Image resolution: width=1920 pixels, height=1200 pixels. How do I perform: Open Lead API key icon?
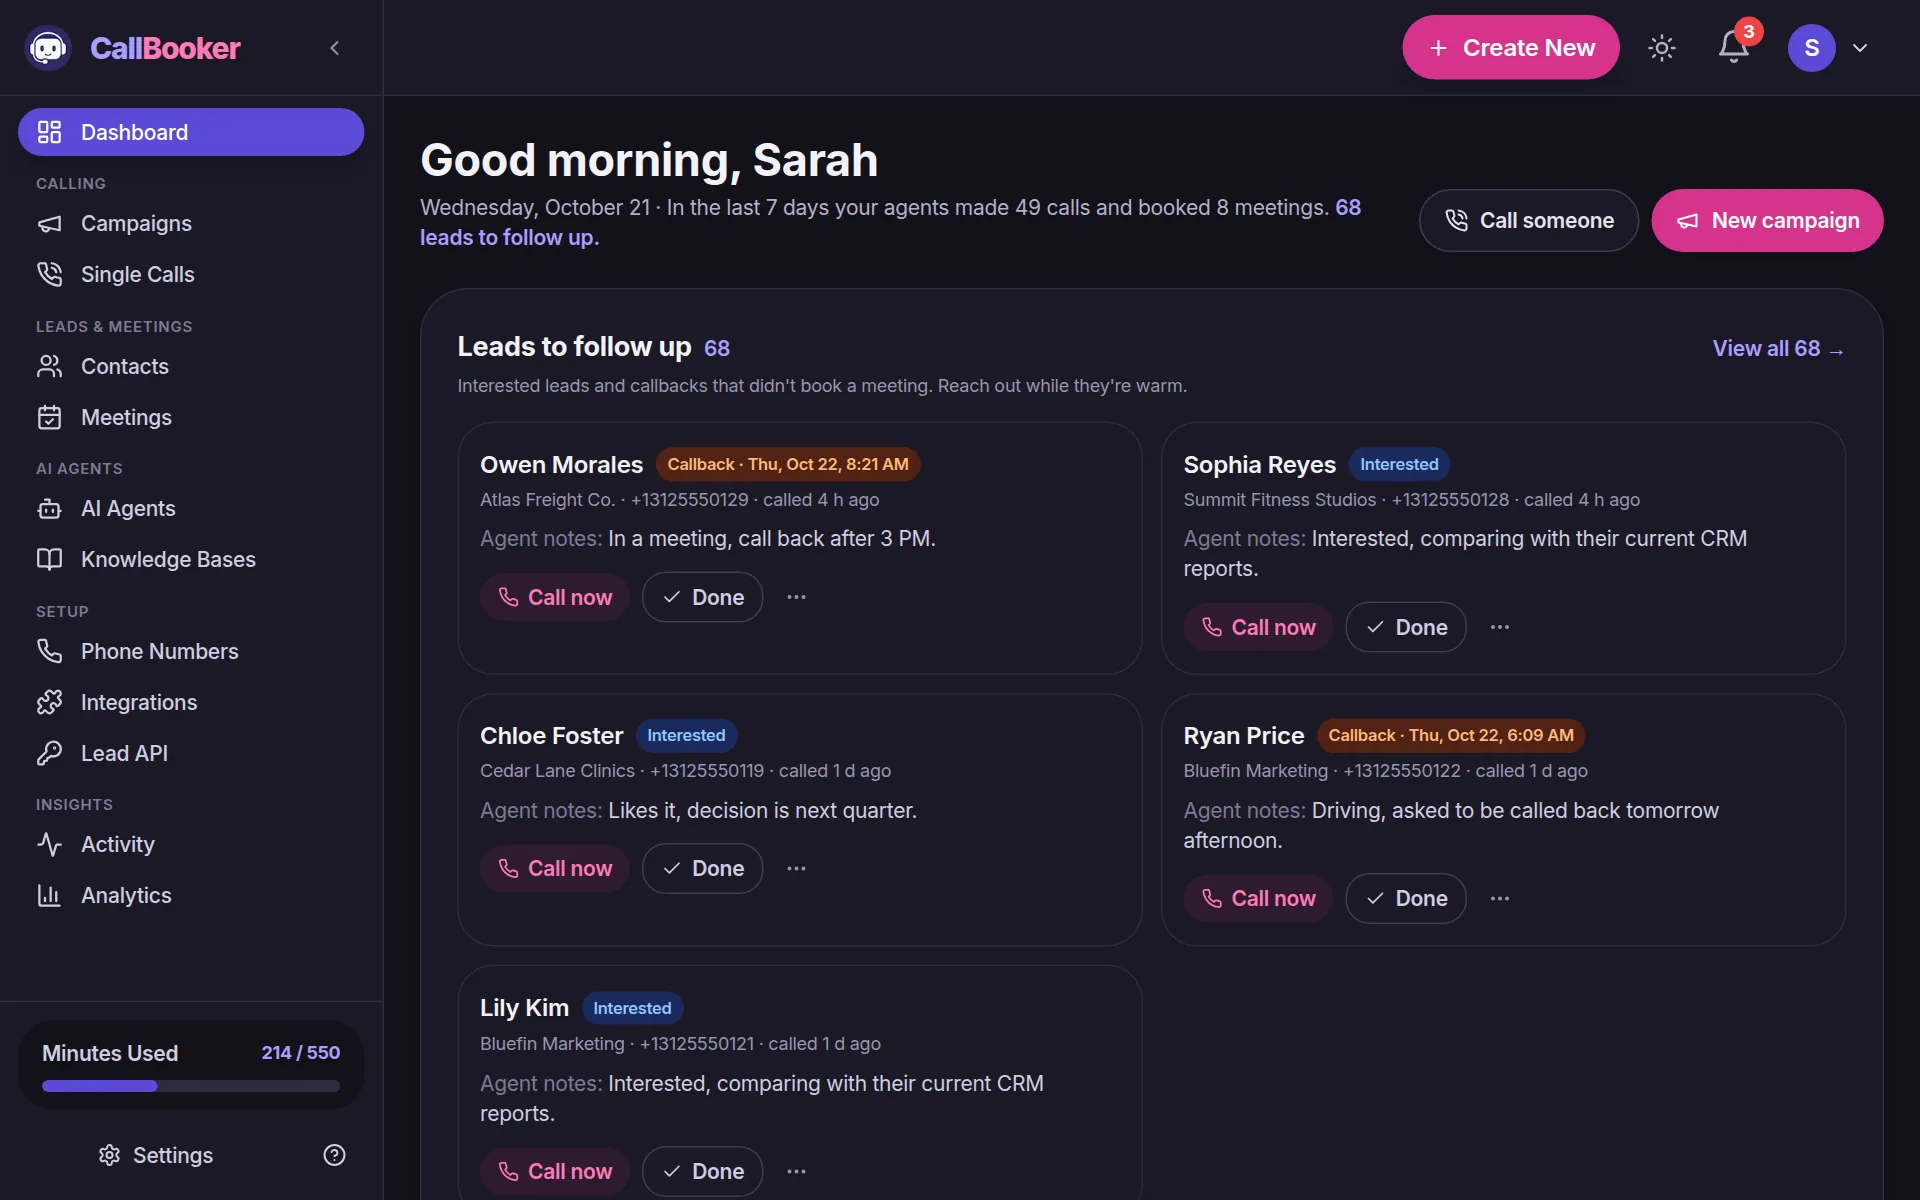tap(49, 753)
